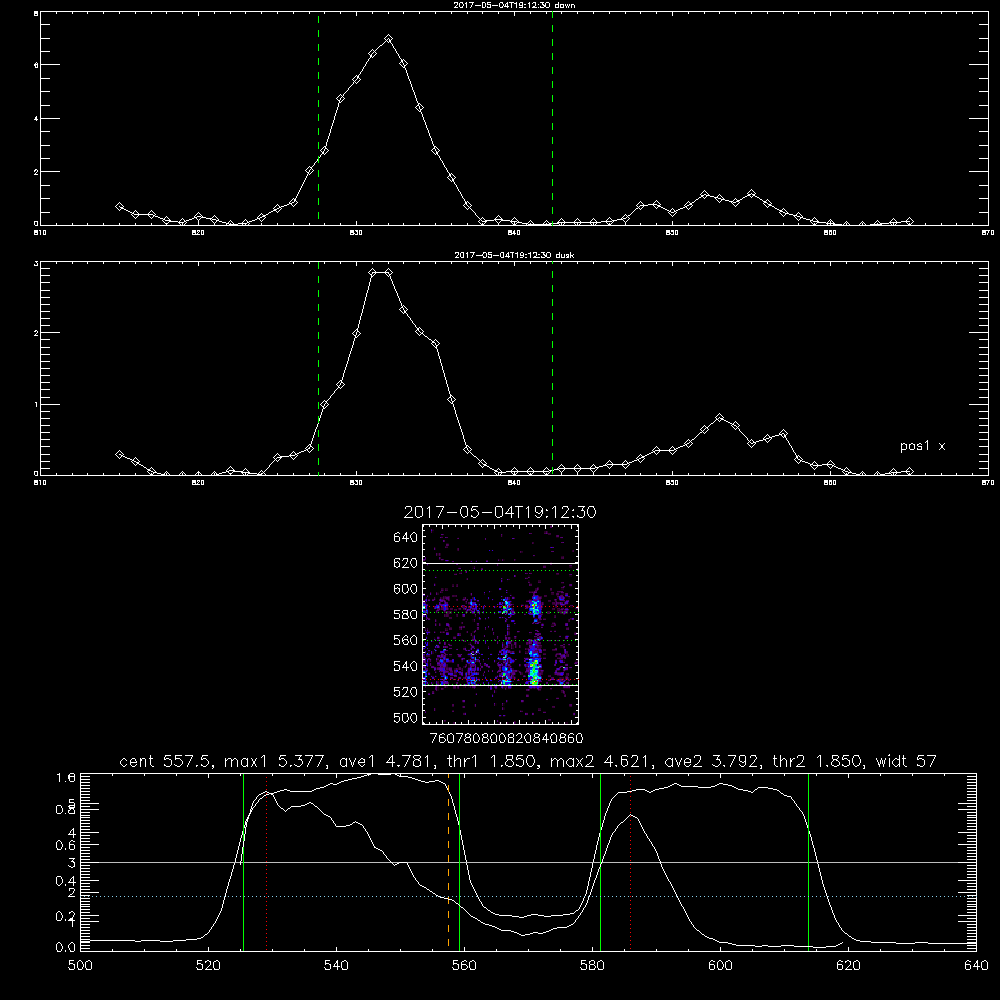
Task: Click the red dotted line near 586 in bottom plot
Action: pyautogui.click(x=630, y=861)
